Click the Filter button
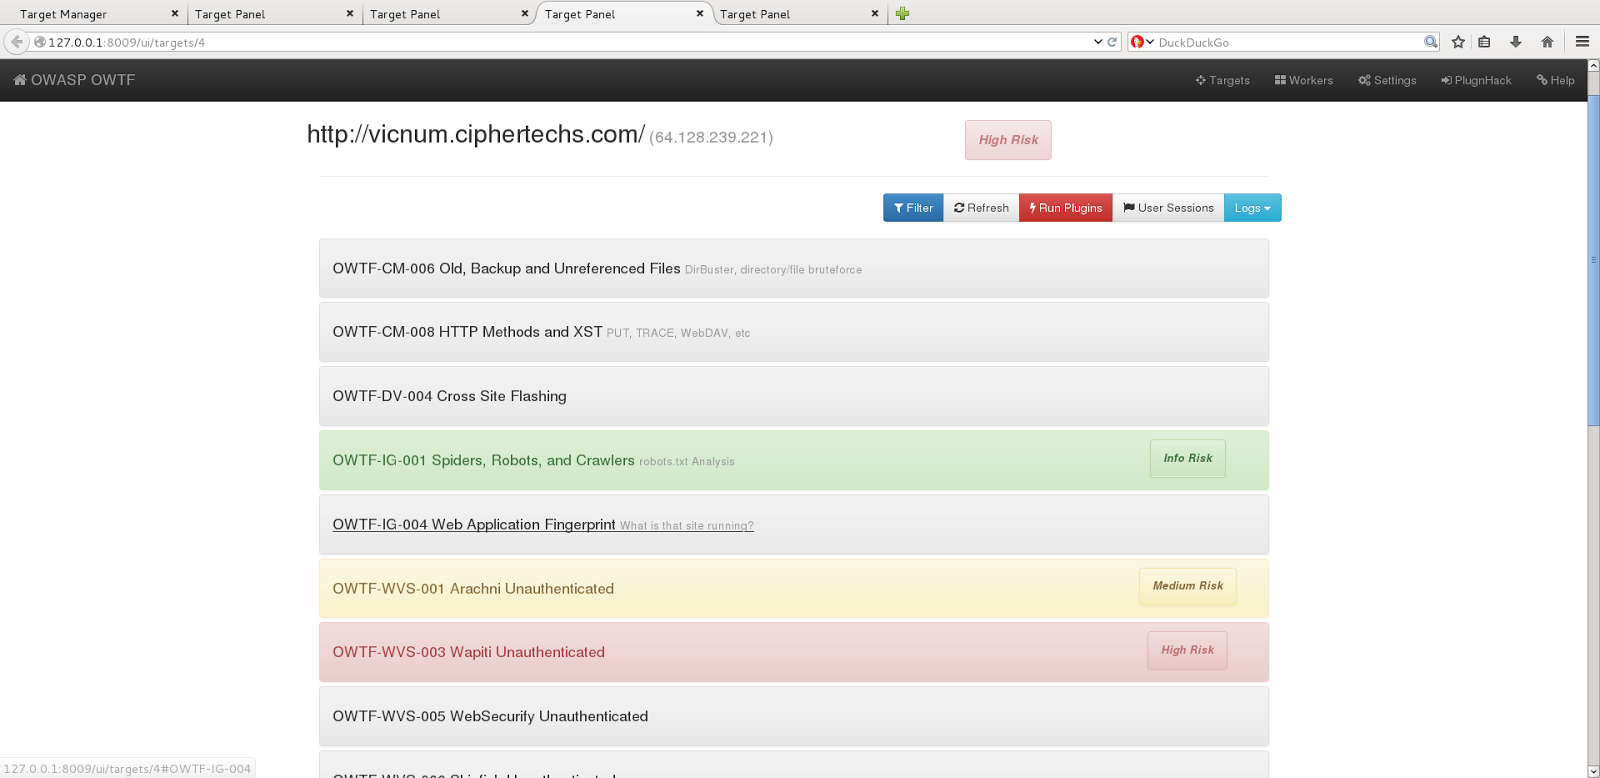Viewport: 1600px width, 778px height. pyautogui.click(x=913, y=208)
